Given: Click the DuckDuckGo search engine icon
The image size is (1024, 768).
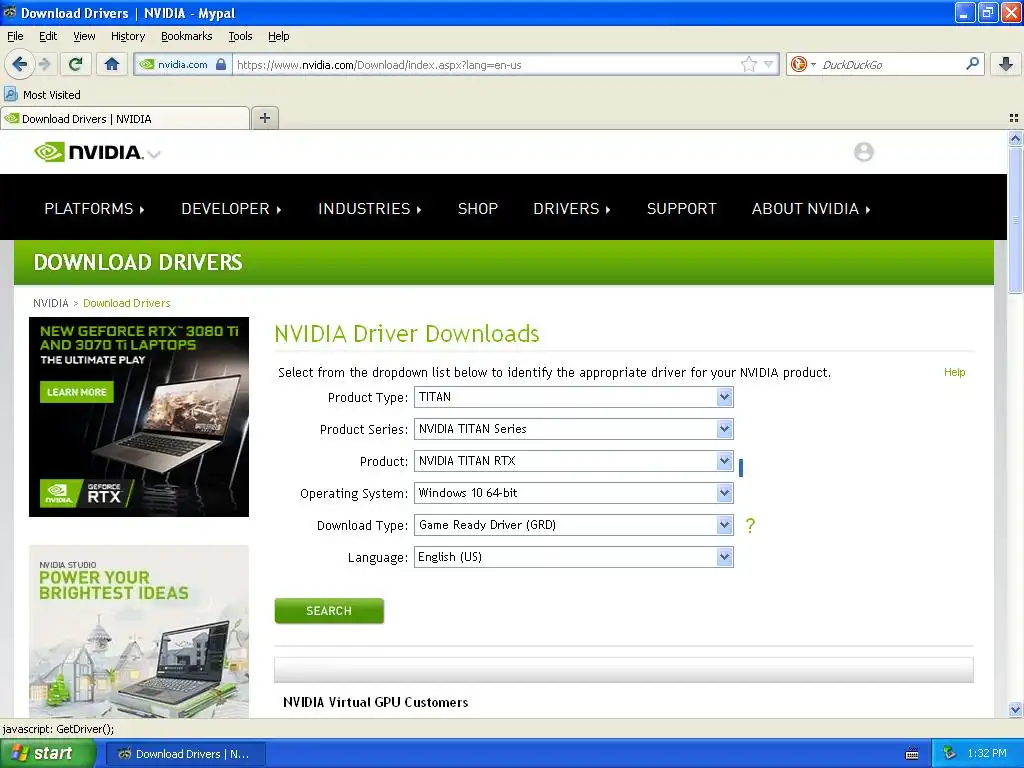Looking at the screenshot, I should coord(799,64).
